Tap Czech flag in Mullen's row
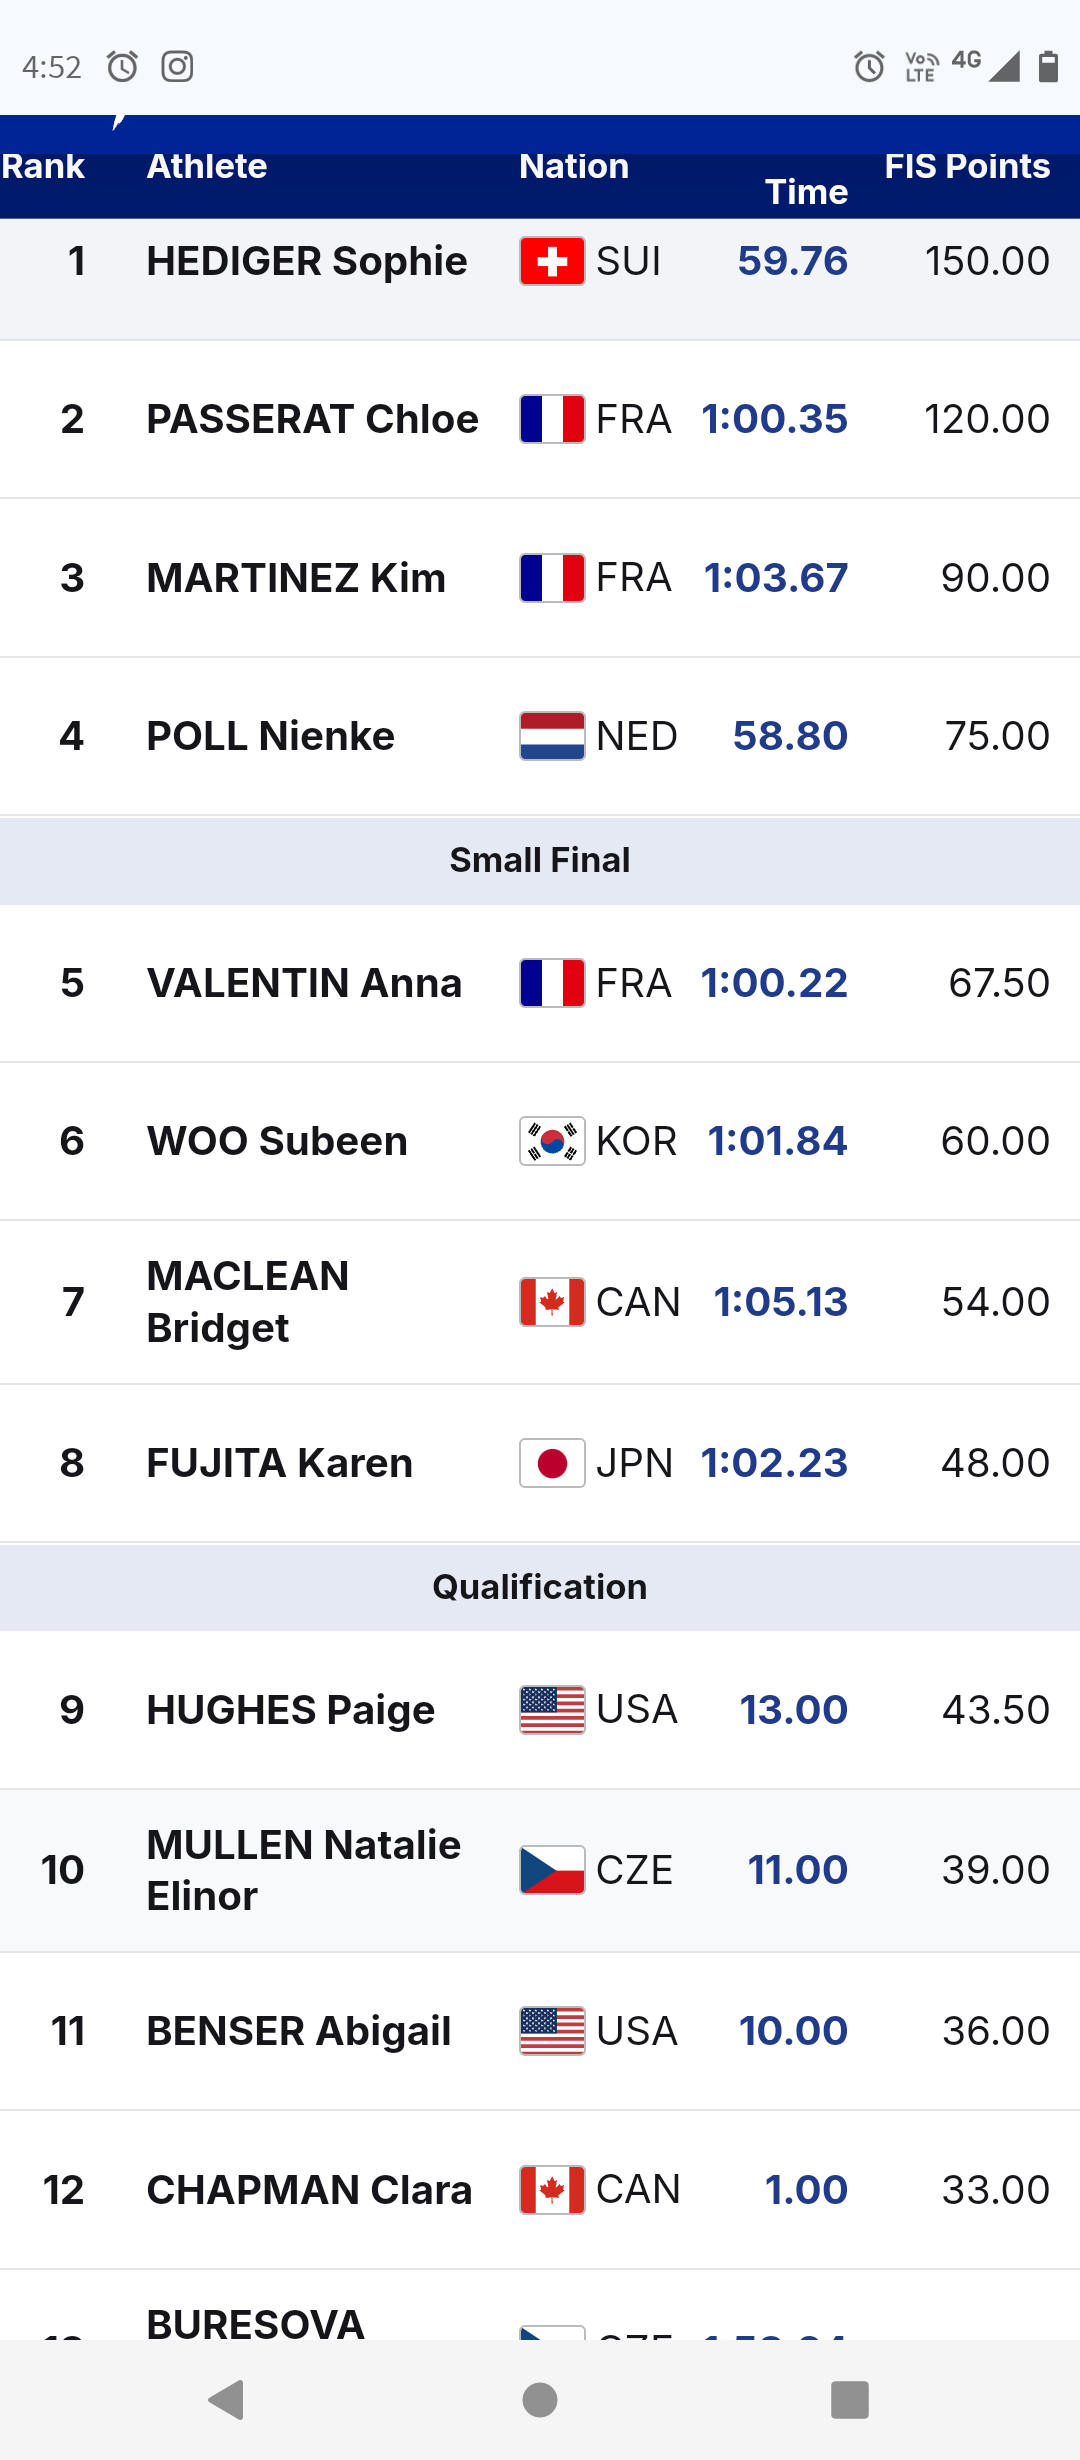Image resolution: width=1080 pixels, height=2460 pixels. [x=552, y=1870]
